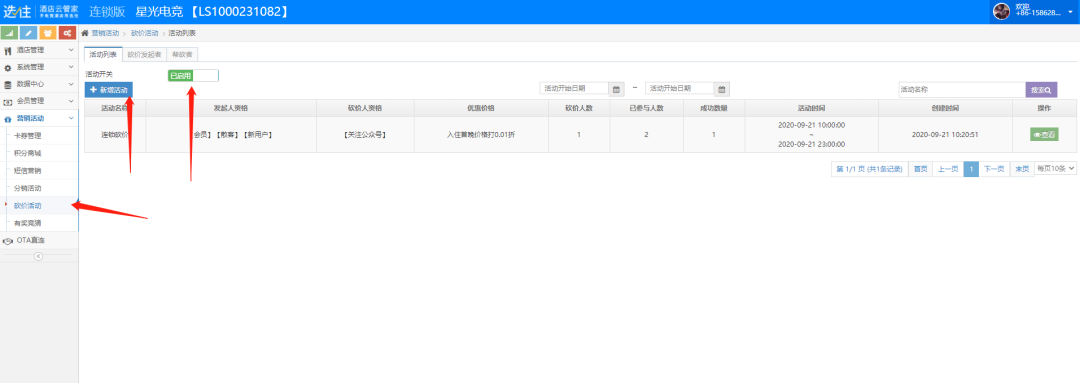Click the page record count text
Viewport: 1080px width, 383px height.
(869, 169)
